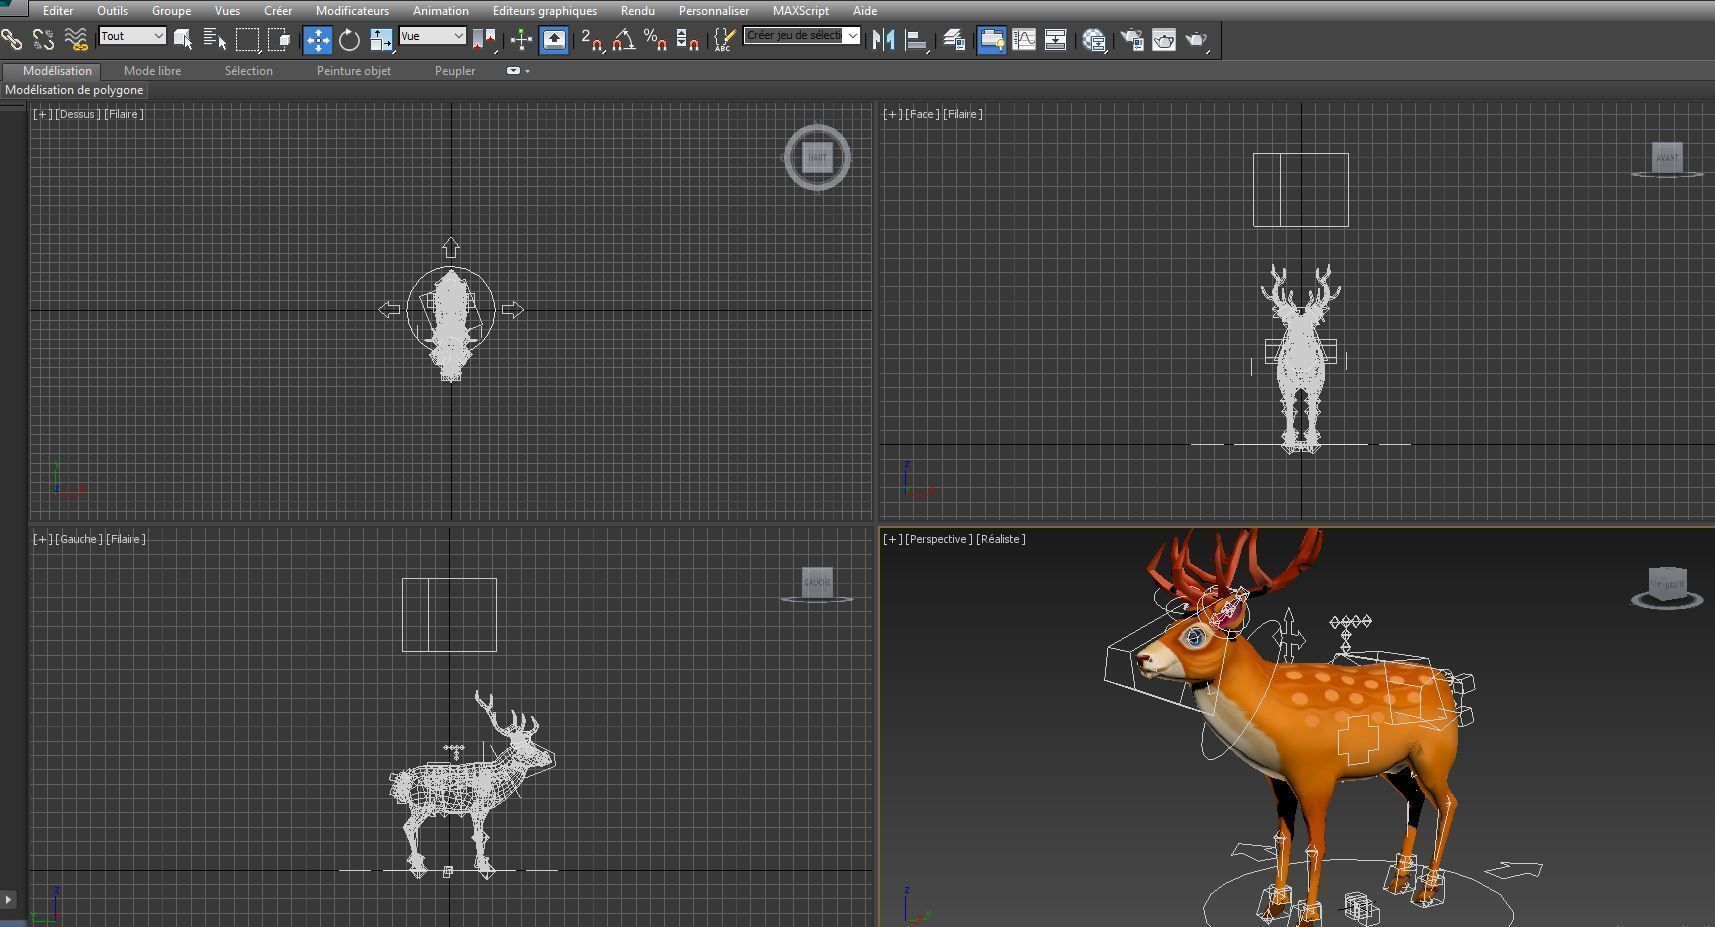1715x927 pixels.
Task: Click the Mirror tool icon
Action: point(883,40)
